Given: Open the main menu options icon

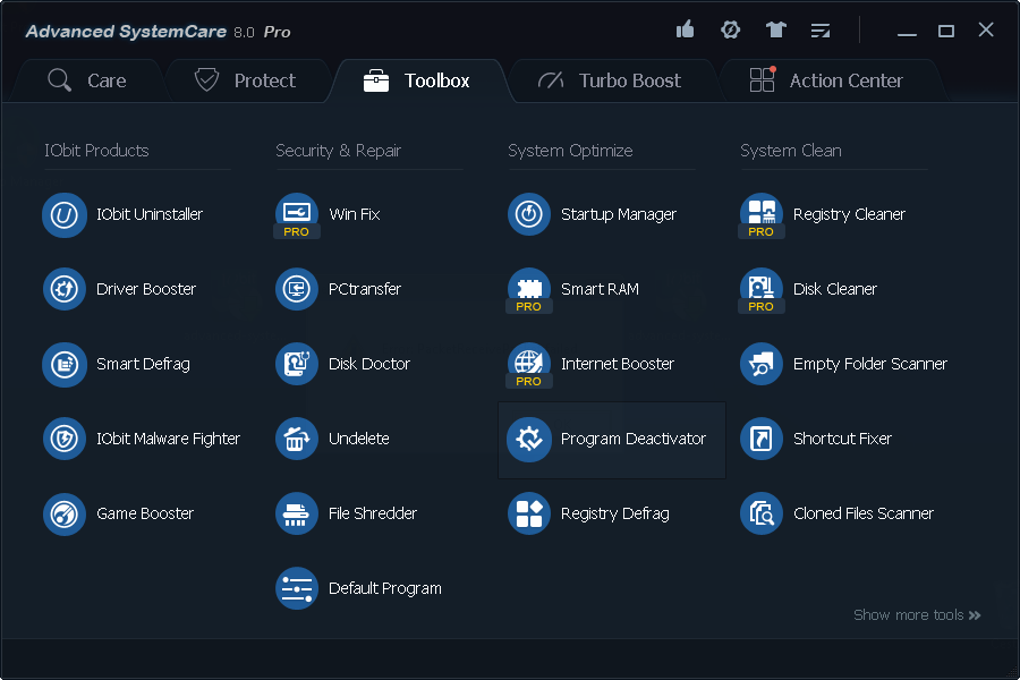Looking at the screenshot, I should pos(821,30).
